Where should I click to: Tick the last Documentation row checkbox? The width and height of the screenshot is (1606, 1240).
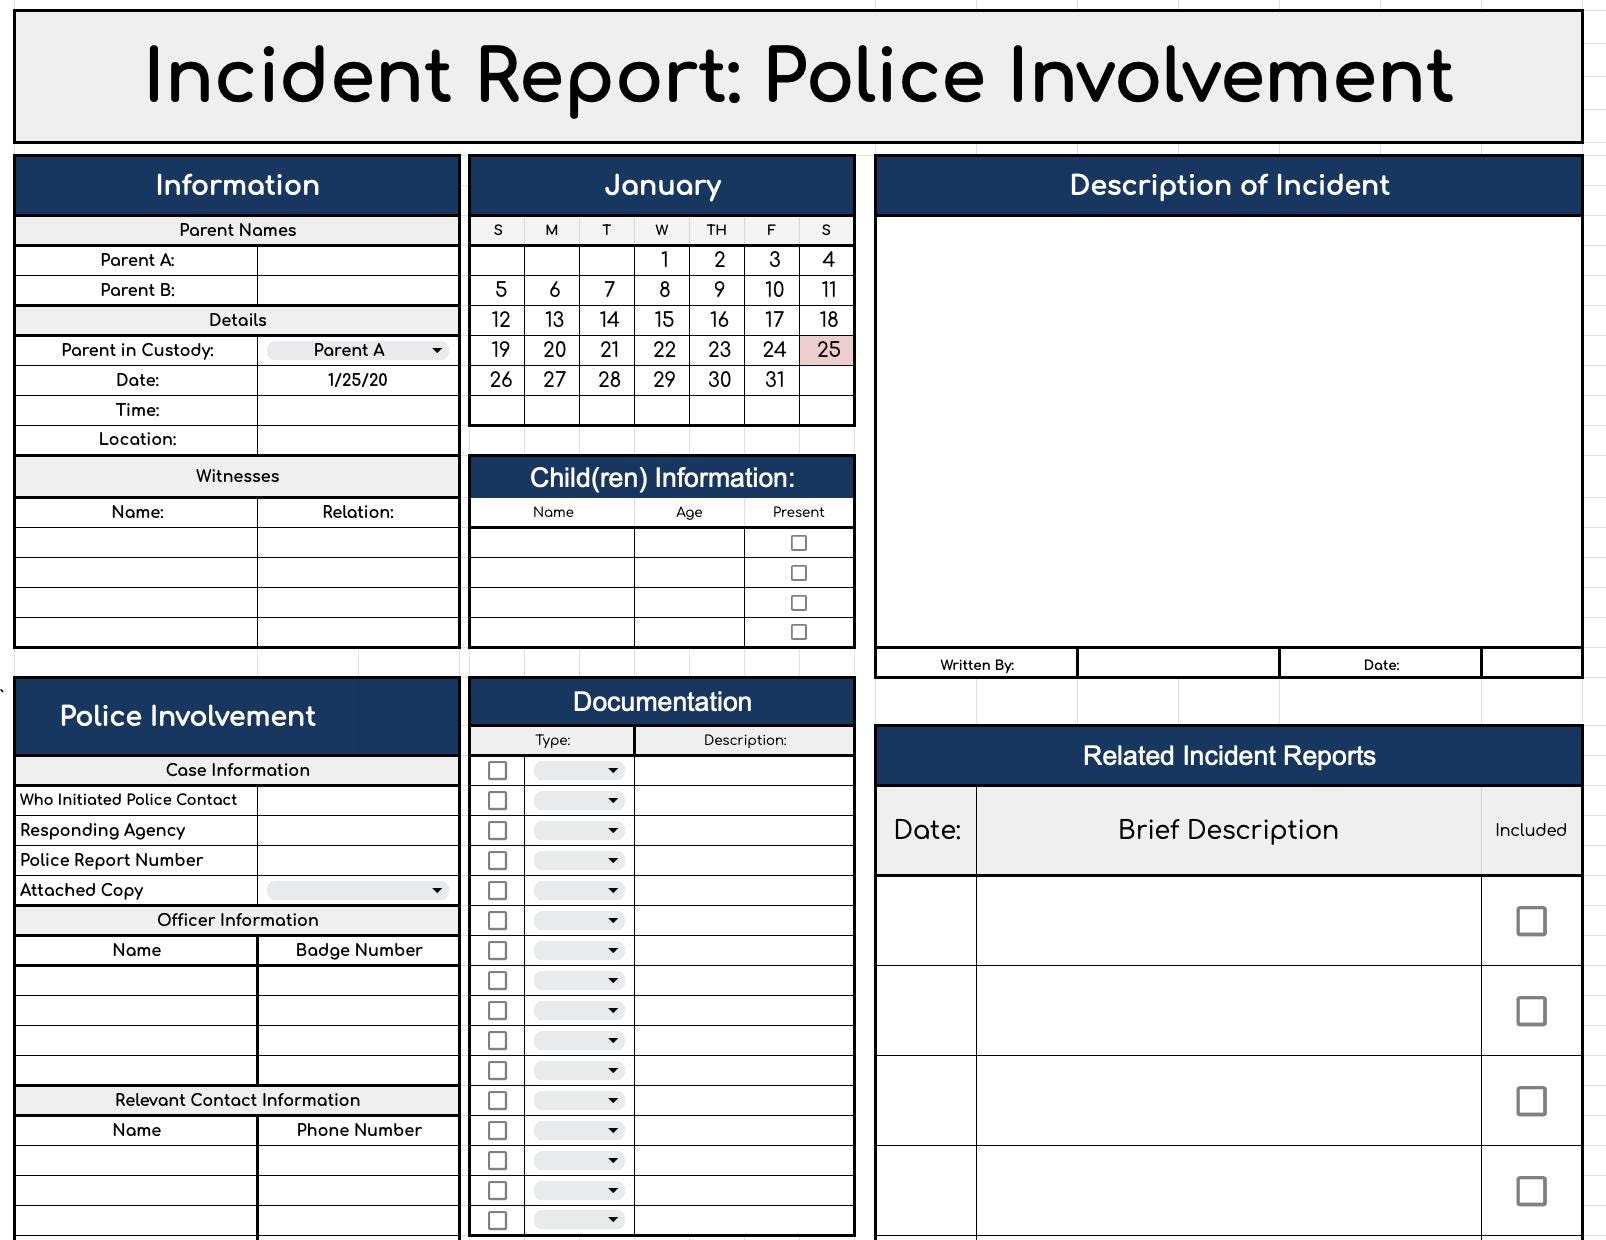point(497,1220)
